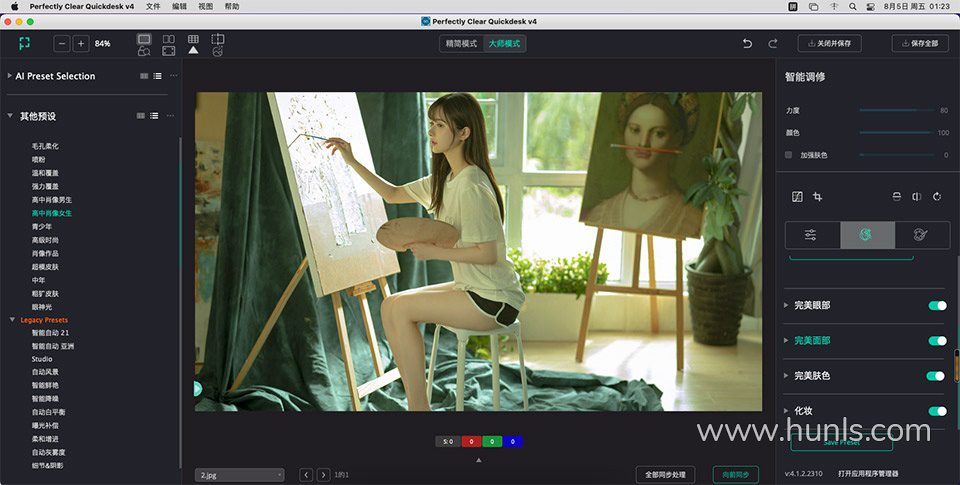Viewport: 960px width, 485px height.
Task: Open the 编辑 menu
Action: [x=179, y=6]
